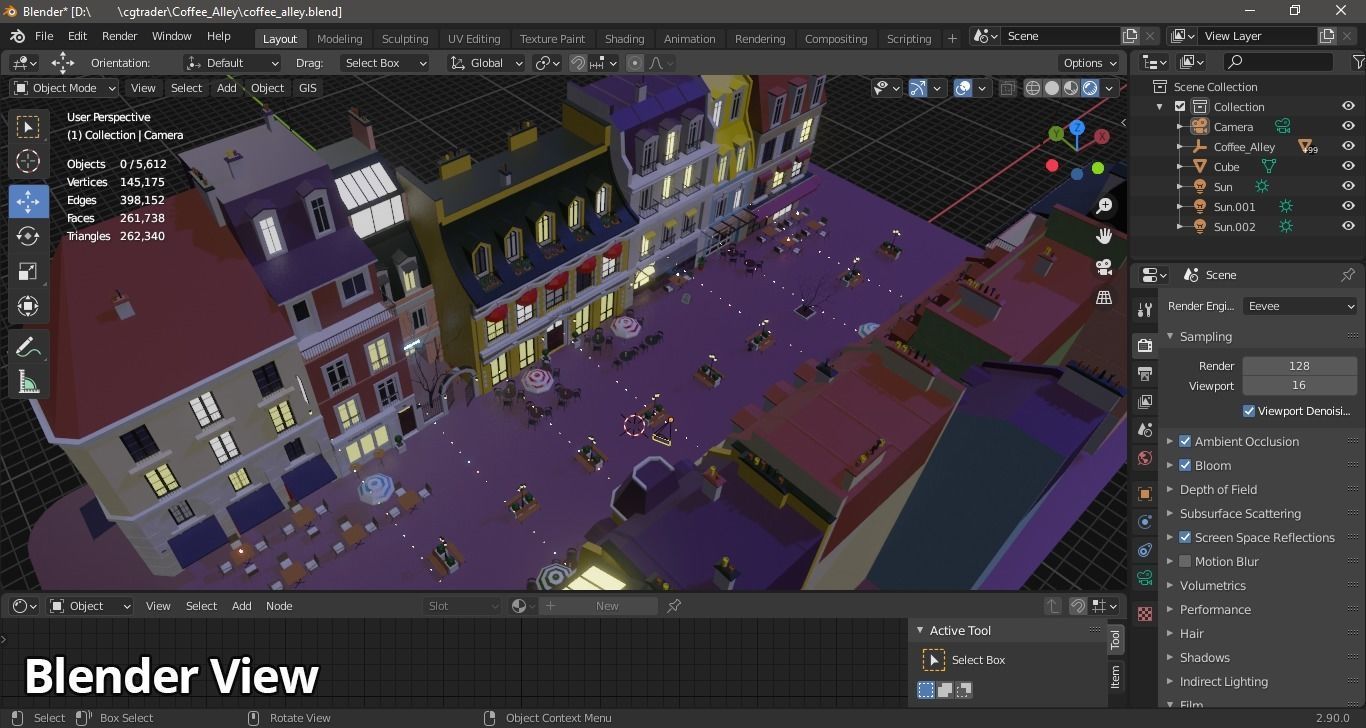Click the zoom view magnifier gizmo
This screenshot has width=1366, height=728.
[1104, 206]
